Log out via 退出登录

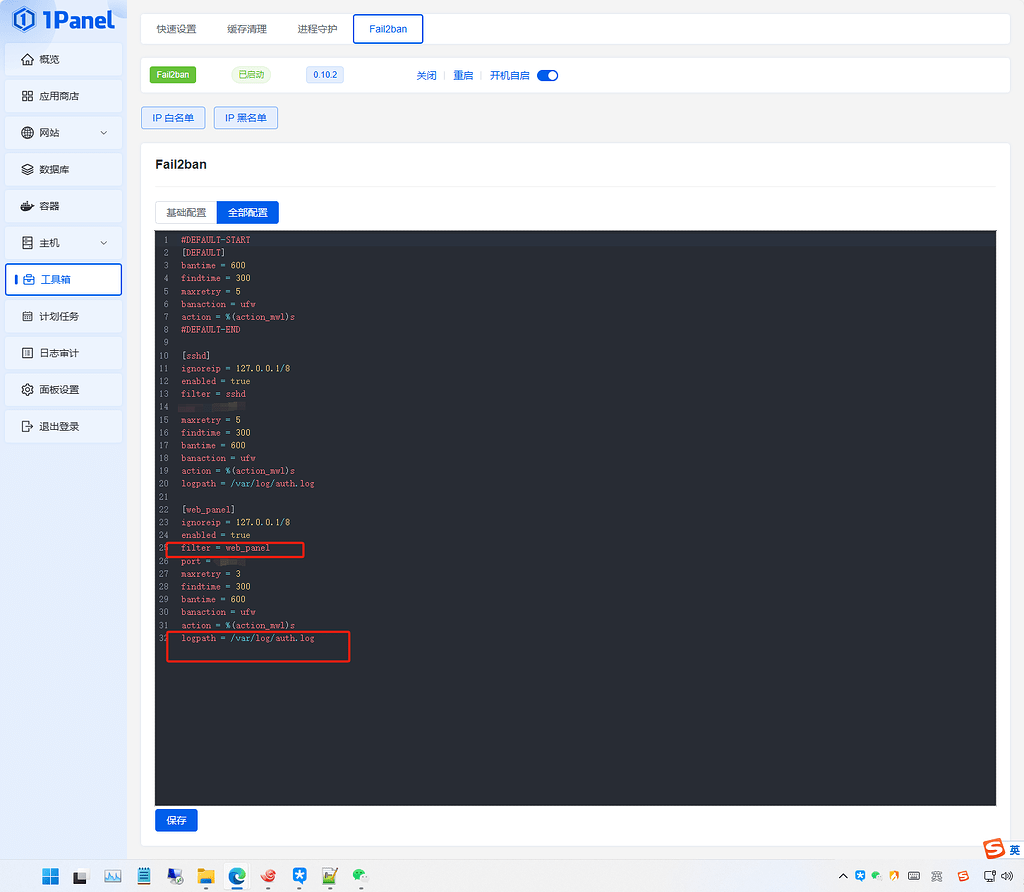click(63, 426)
